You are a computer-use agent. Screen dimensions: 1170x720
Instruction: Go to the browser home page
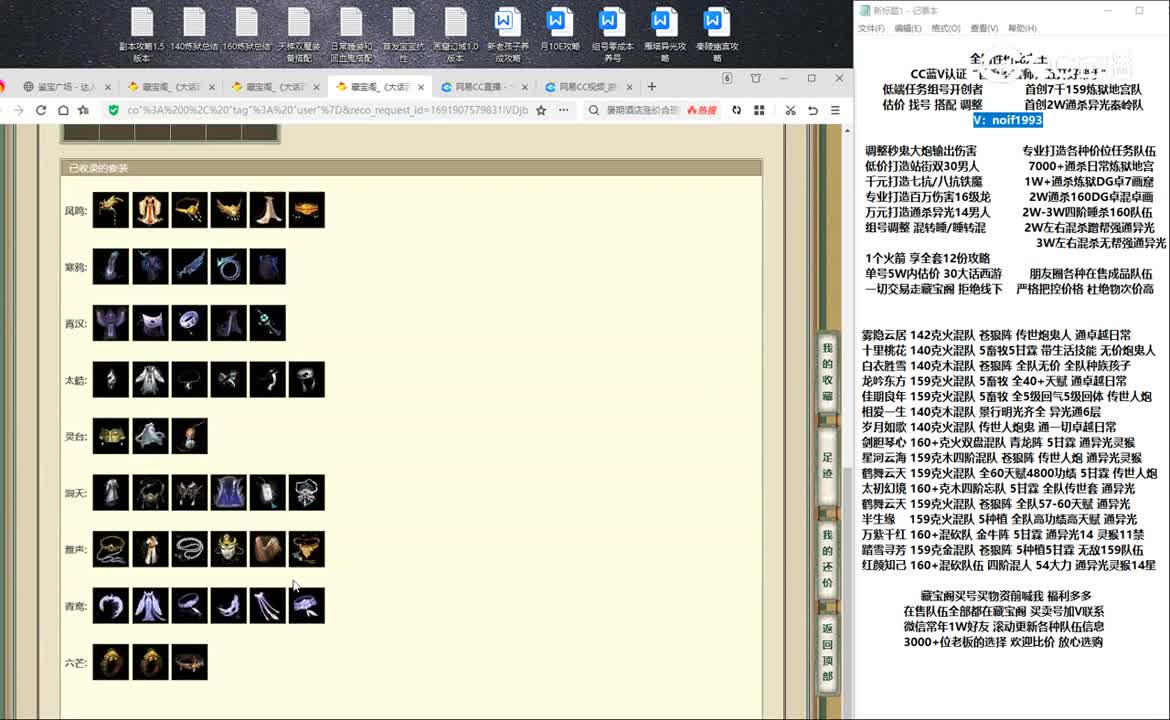click(63, 110)
